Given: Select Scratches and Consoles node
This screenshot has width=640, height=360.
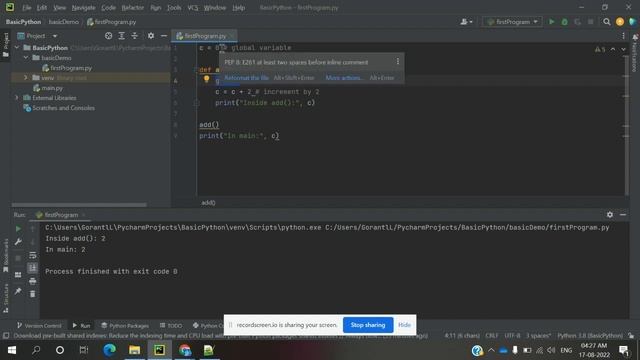Looking at the screenshot, I should pyautogui.click(x=63, y=108).
